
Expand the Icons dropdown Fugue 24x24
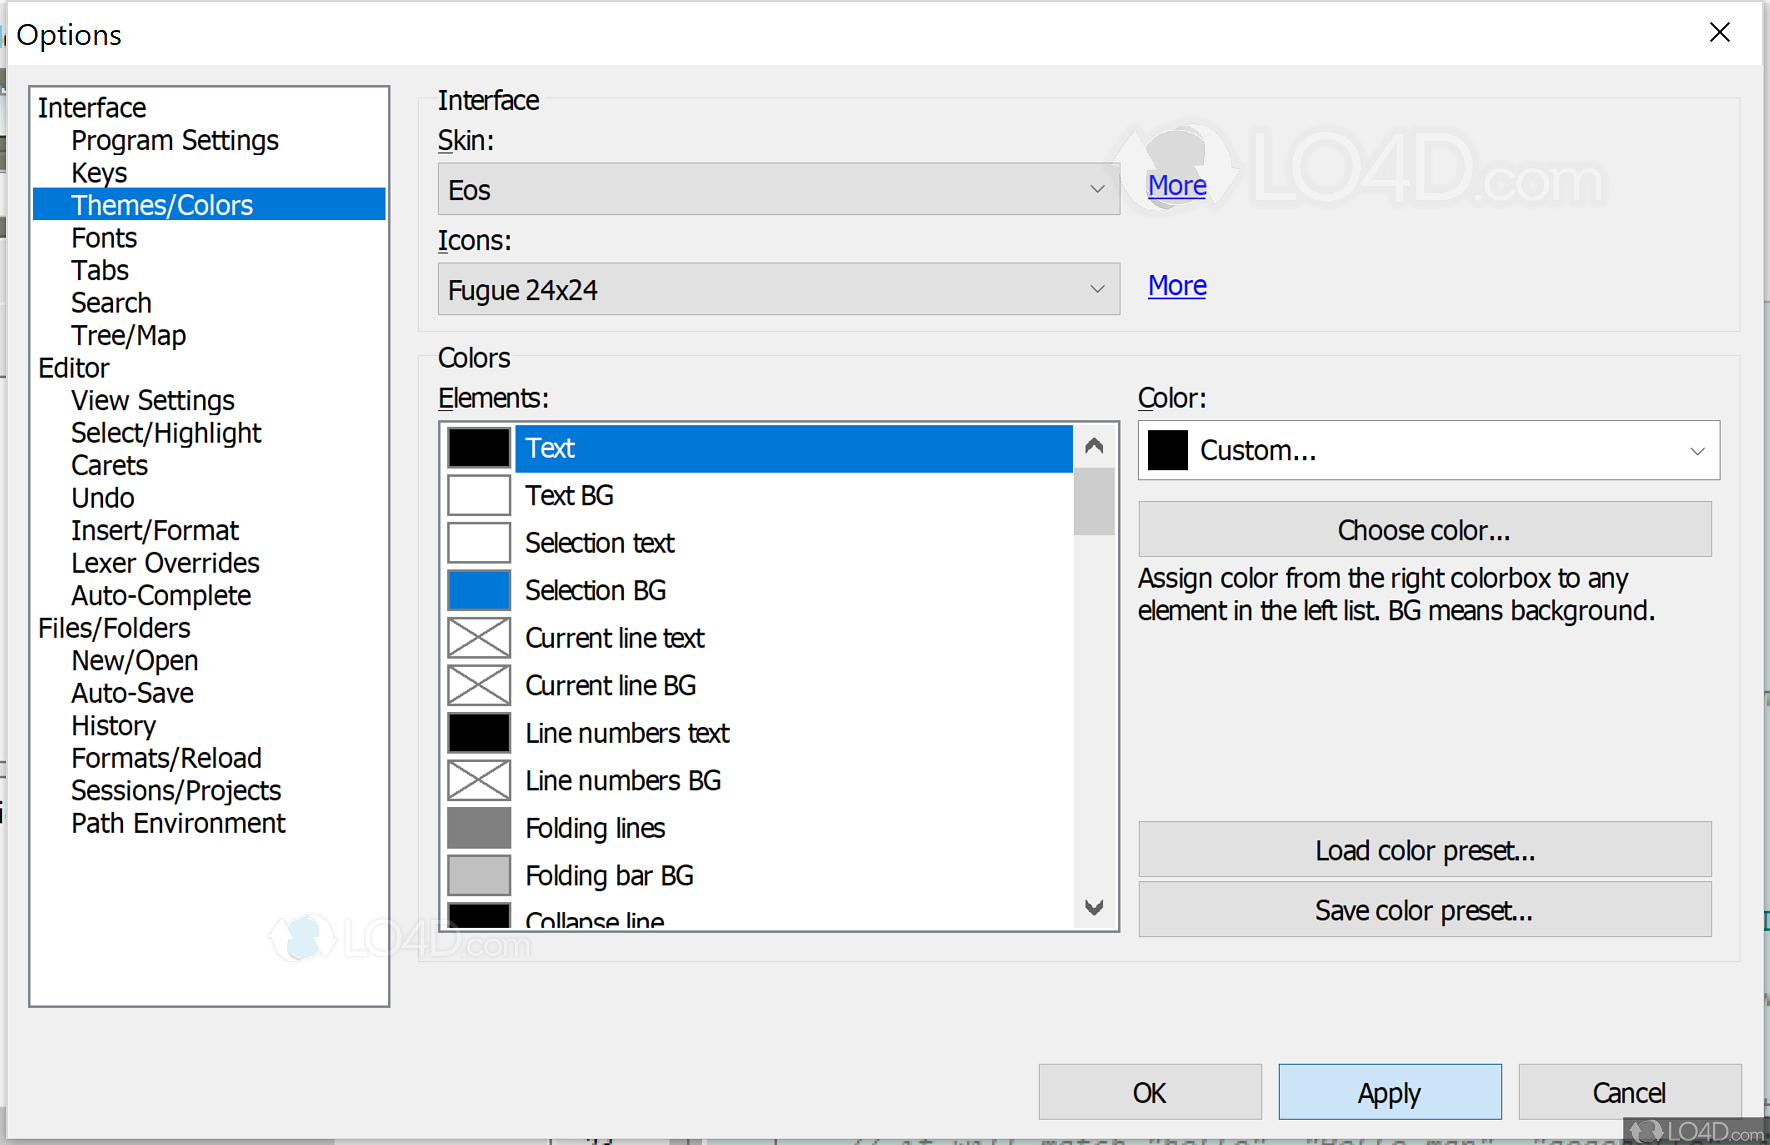778,290
